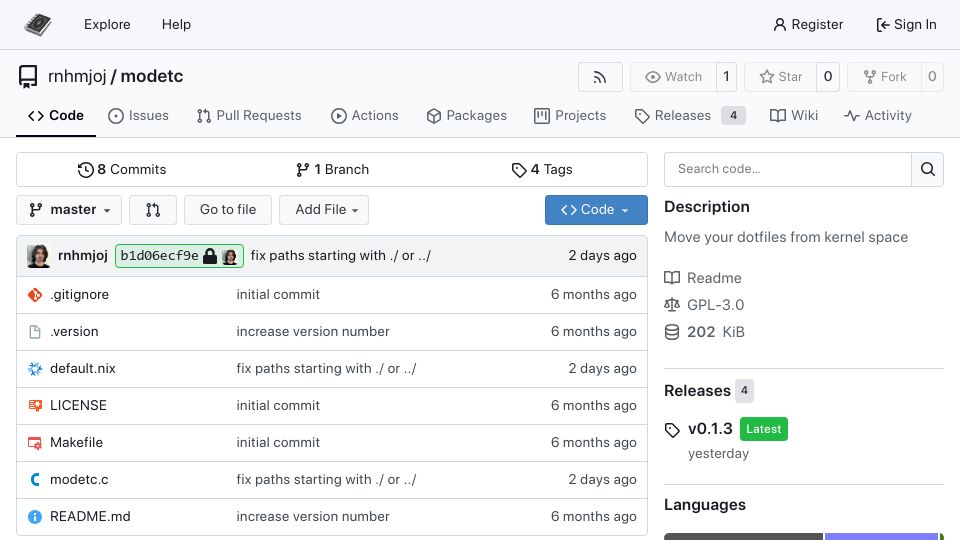
Task: Click the watchers count 1
Action: coord(726,77)
